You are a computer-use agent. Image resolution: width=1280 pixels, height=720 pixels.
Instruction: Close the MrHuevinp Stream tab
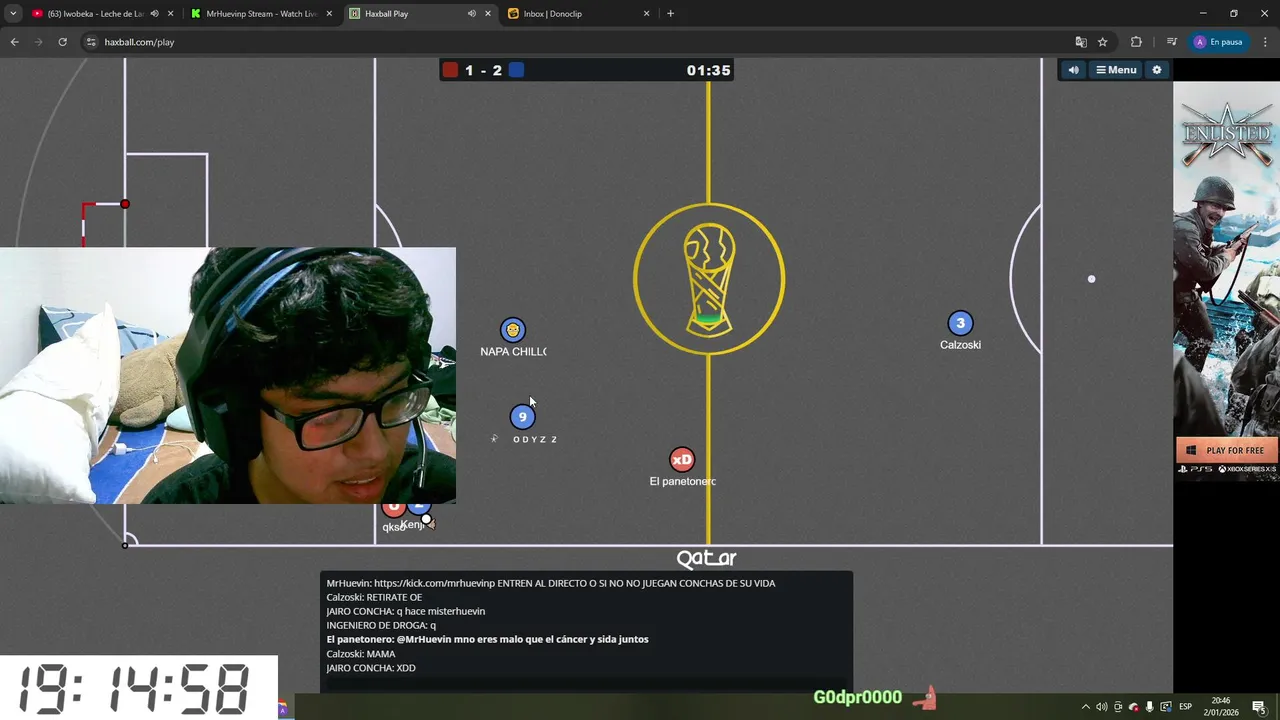point(329,14)
